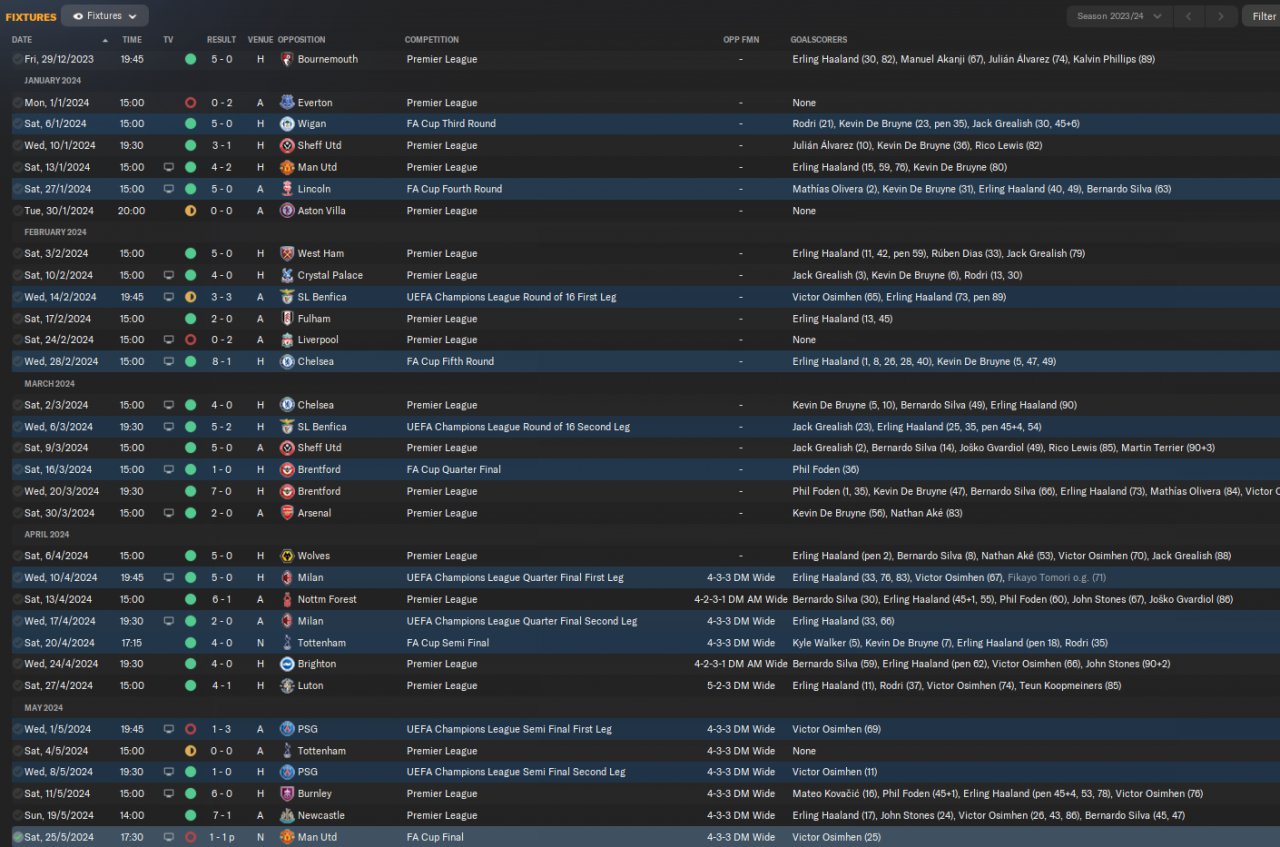Click the Aston Villa club badge
Screen dimensions: 1280x847
pyautogui.click(x=287, y=211)
